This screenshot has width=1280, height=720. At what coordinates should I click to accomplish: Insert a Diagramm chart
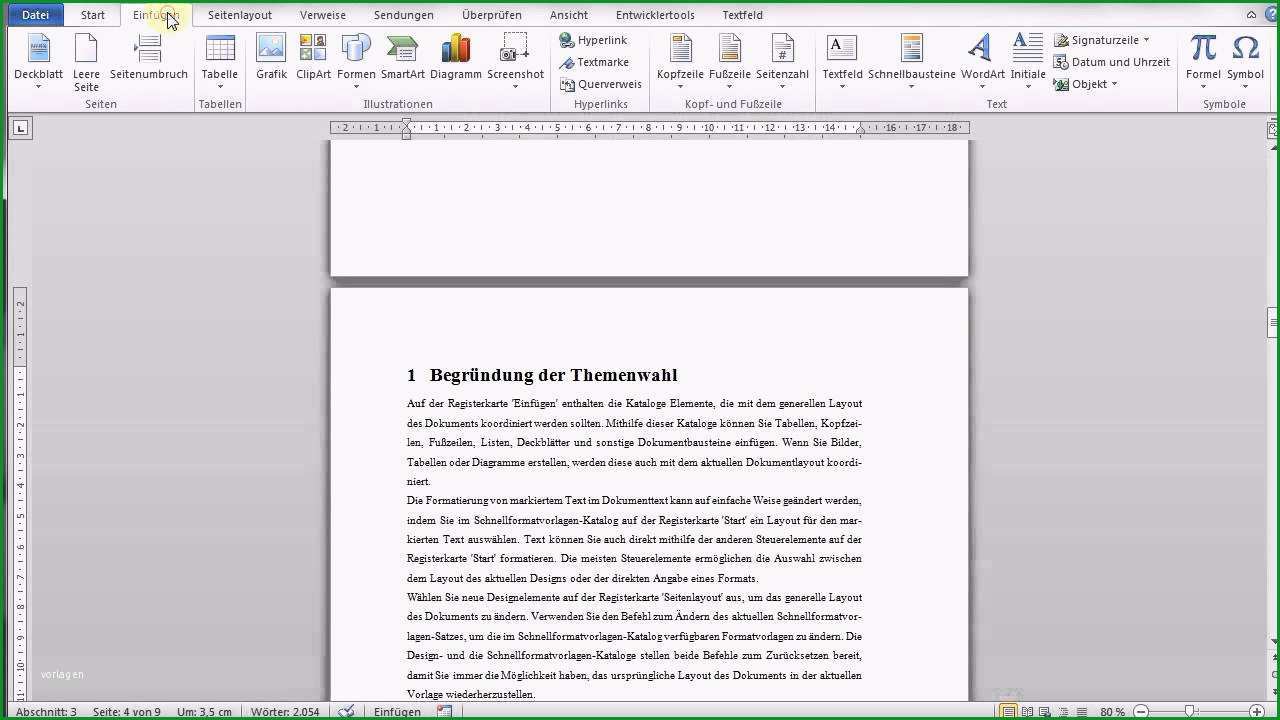456,57
